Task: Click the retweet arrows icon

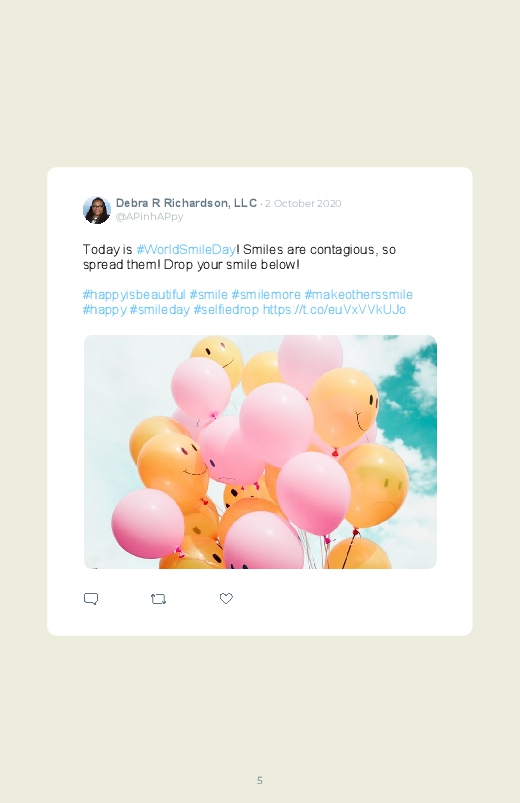Action: pos(158,599)
